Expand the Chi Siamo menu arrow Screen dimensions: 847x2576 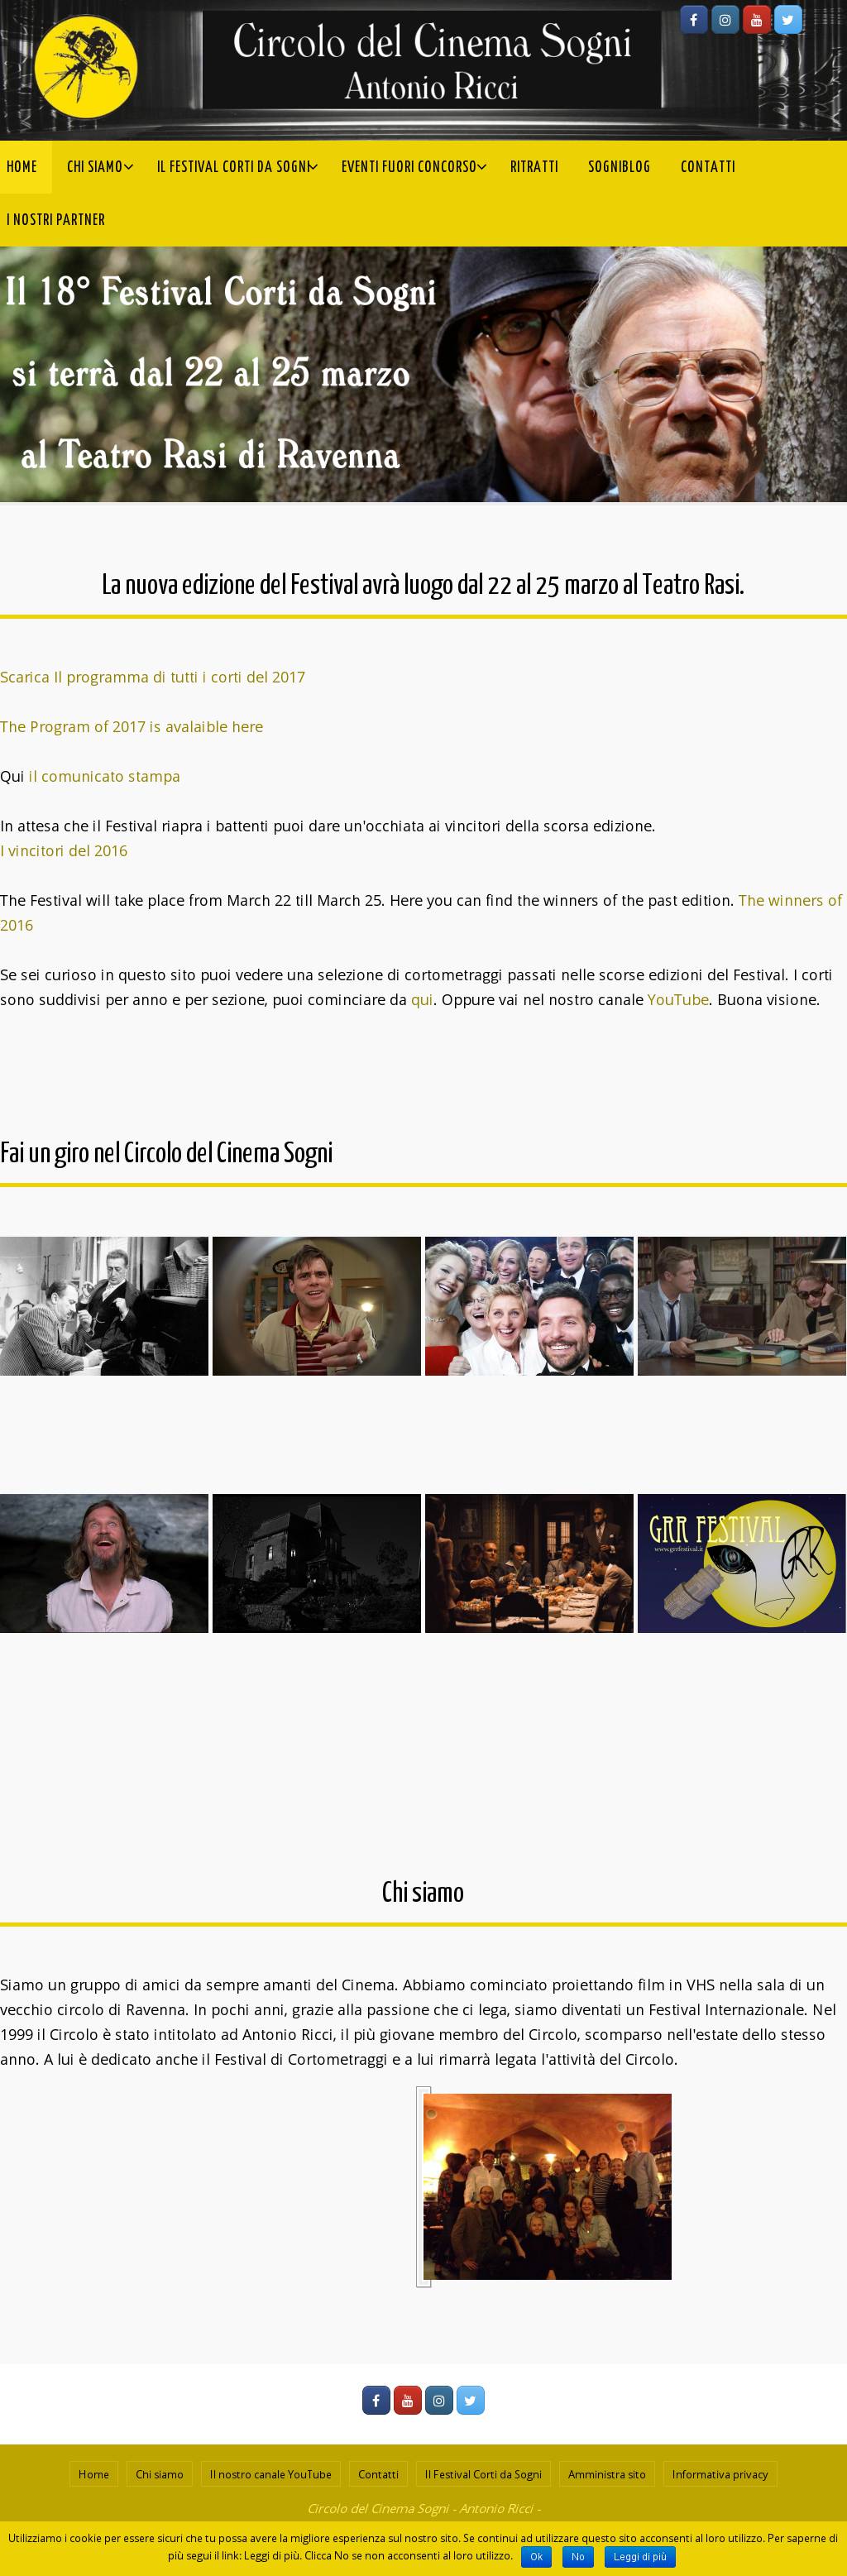tap(128, 167)
